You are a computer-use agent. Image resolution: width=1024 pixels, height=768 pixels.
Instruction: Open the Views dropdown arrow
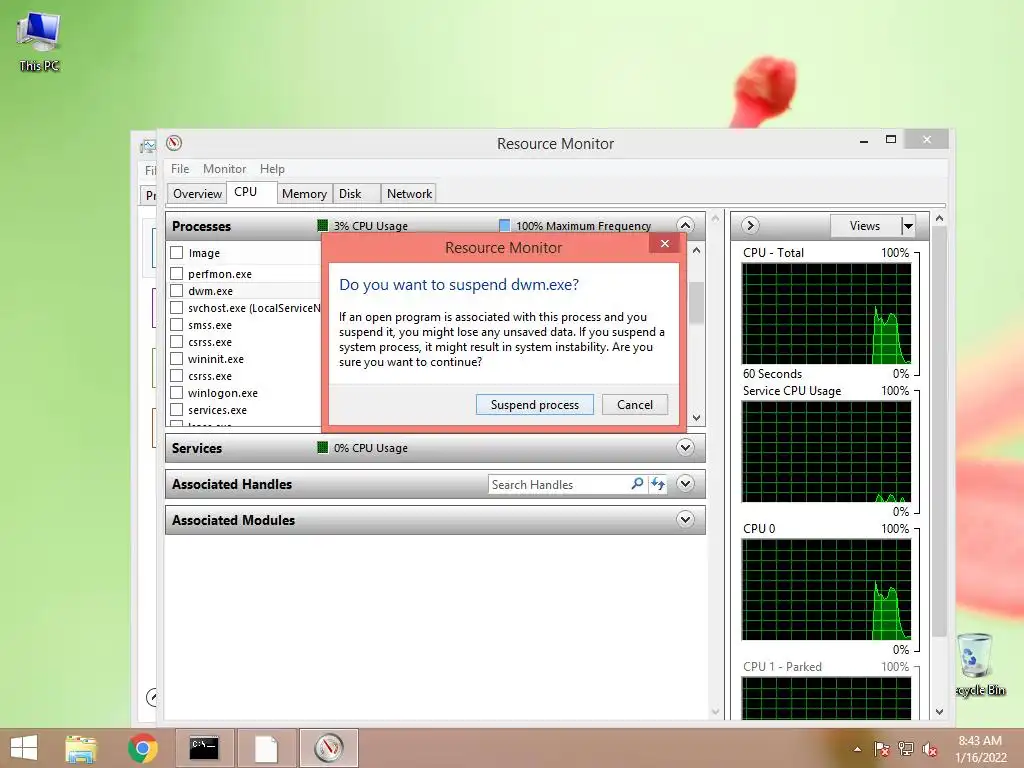(x=908, y=226)
